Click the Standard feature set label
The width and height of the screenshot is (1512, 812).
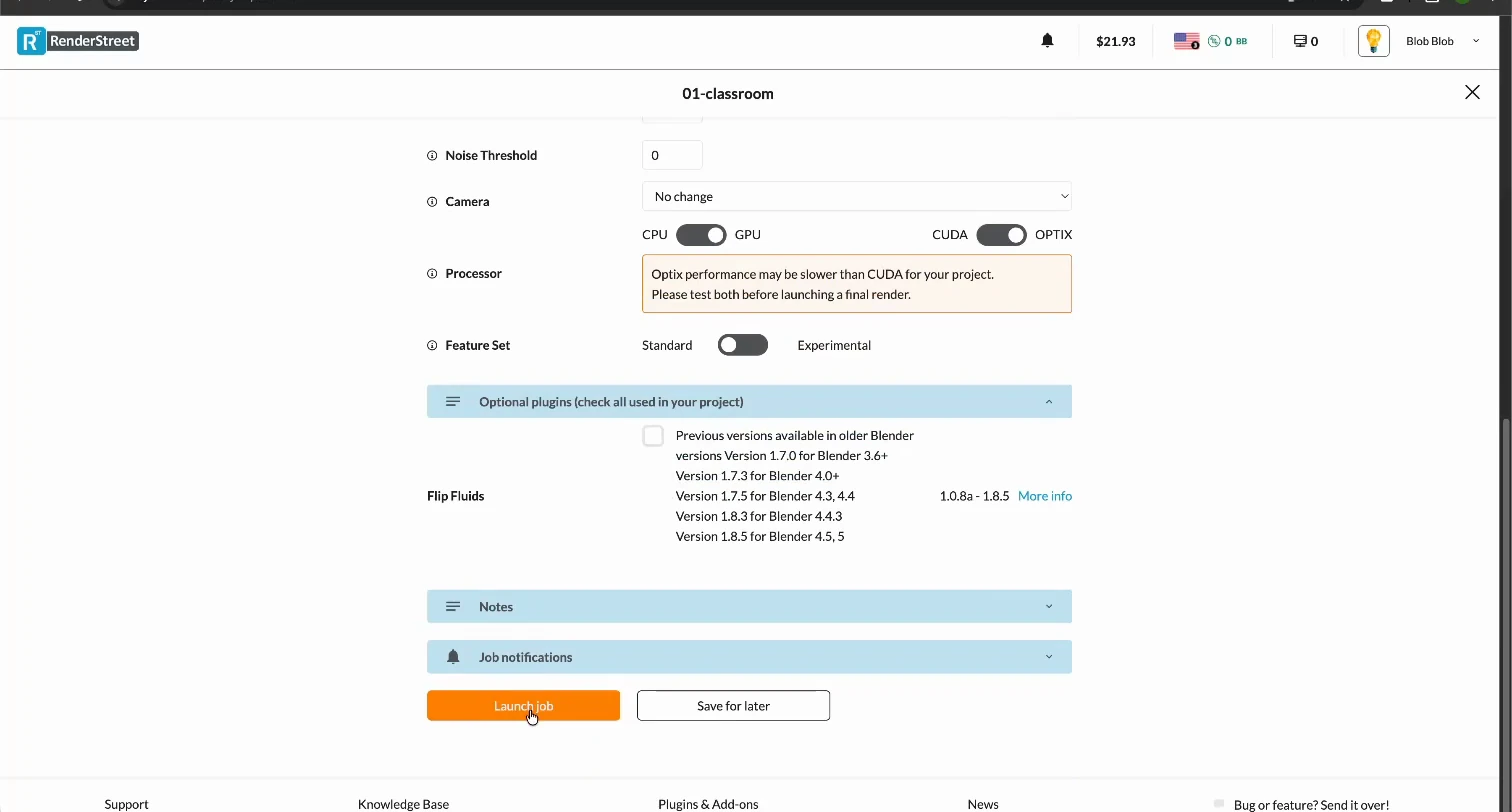click(x=667, y=345)
